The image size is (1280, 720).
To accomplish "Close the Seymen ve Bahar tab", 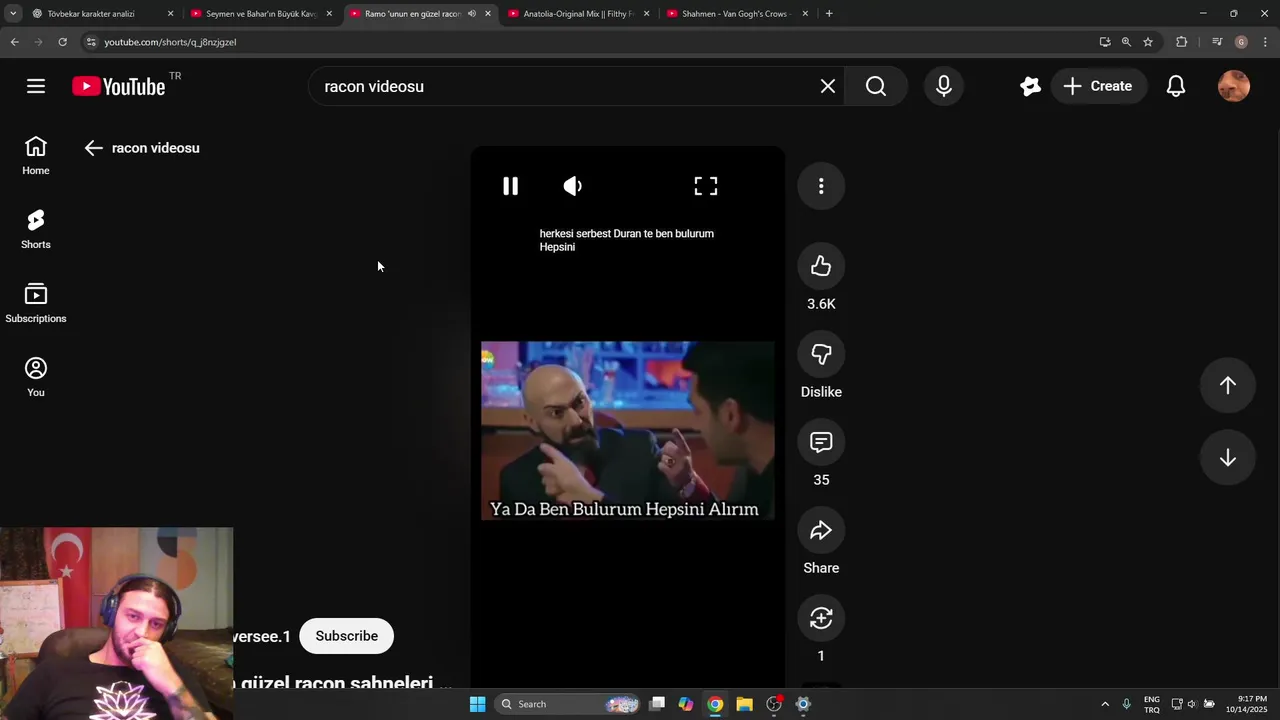I will coord(329,14).
